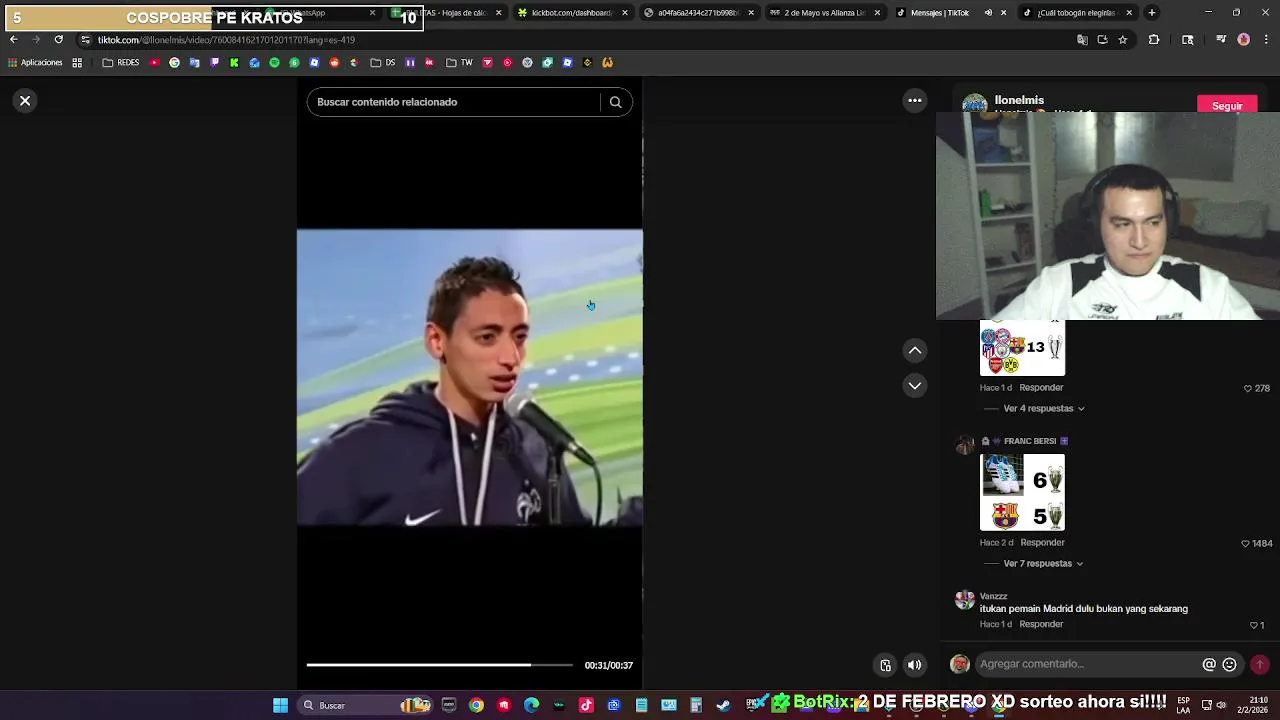The image size is (1280, 720).
Task: Close the TikTok video viewer
Action: coord(25,101)
